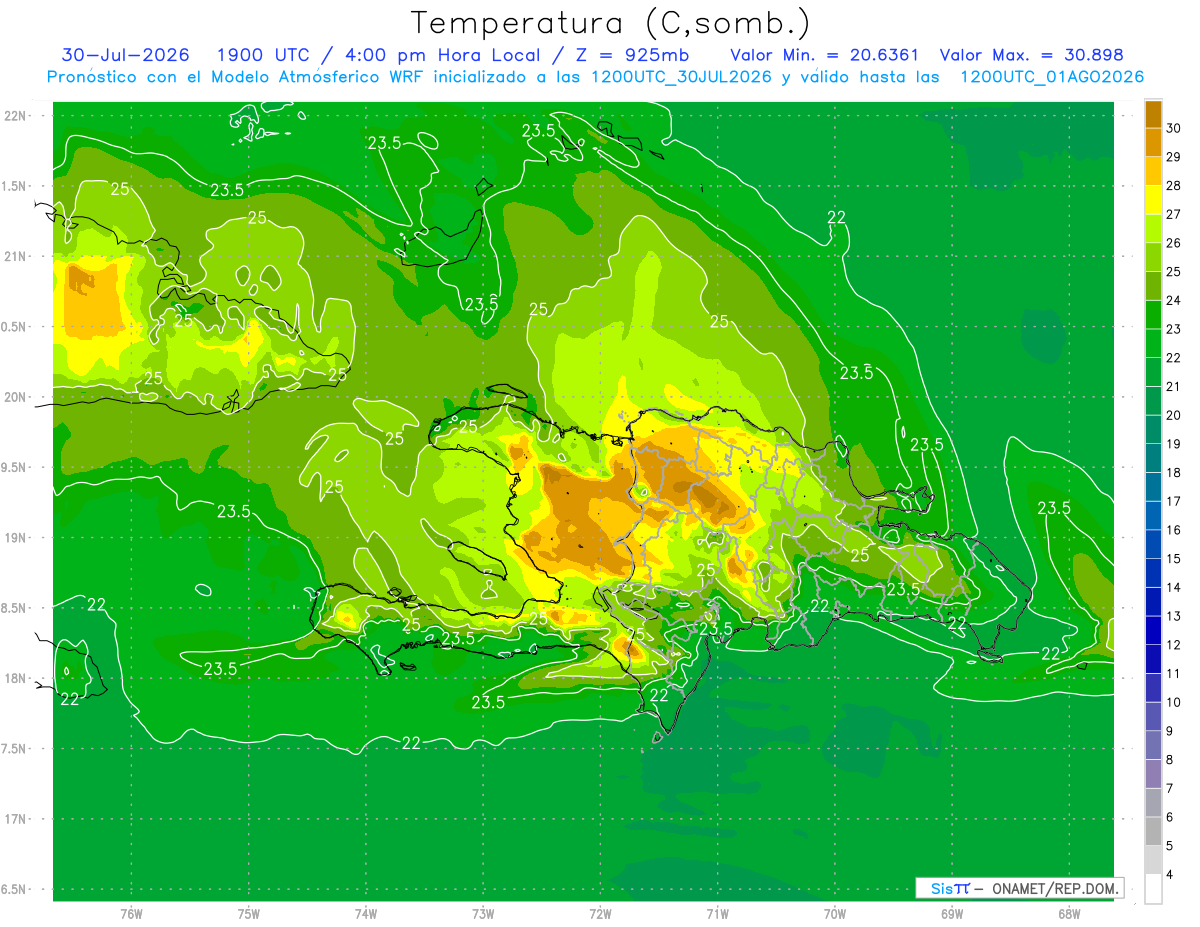Screen dimensions: 1200x927
Task: Pick the purple band between 7 and 8
Action: 1153,774
